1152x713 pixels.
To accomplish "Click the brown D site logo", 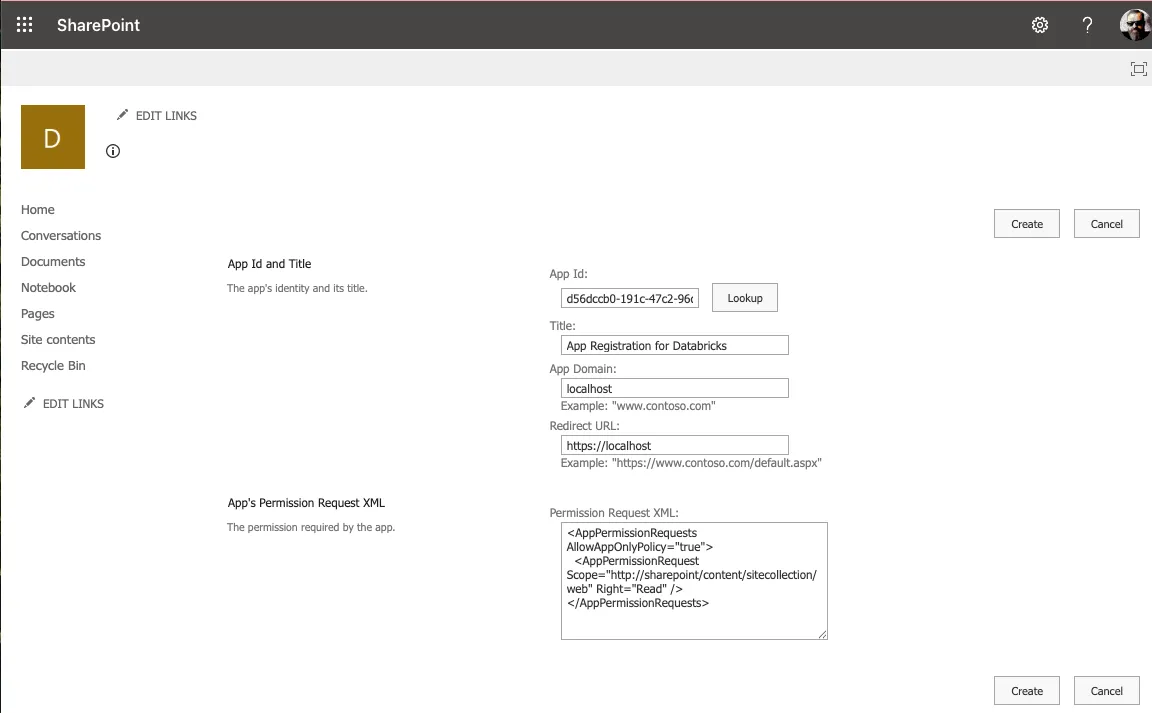I will 53,137.
